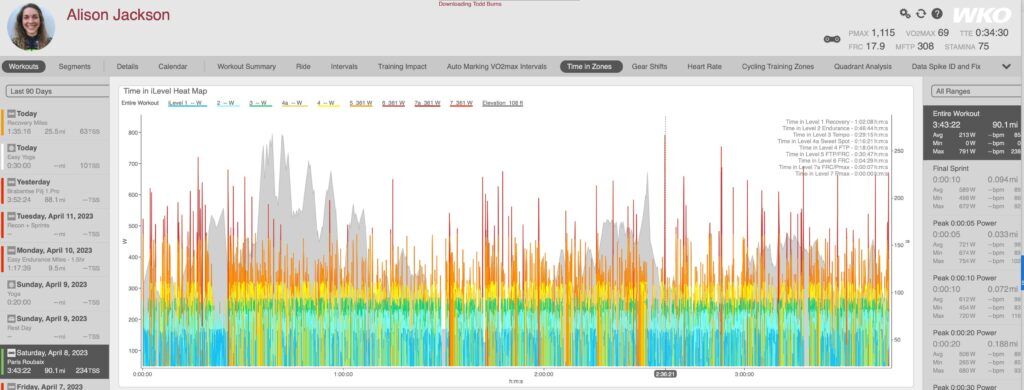Click the 2:36:21 timeline cursor marker

coord(665,374)
